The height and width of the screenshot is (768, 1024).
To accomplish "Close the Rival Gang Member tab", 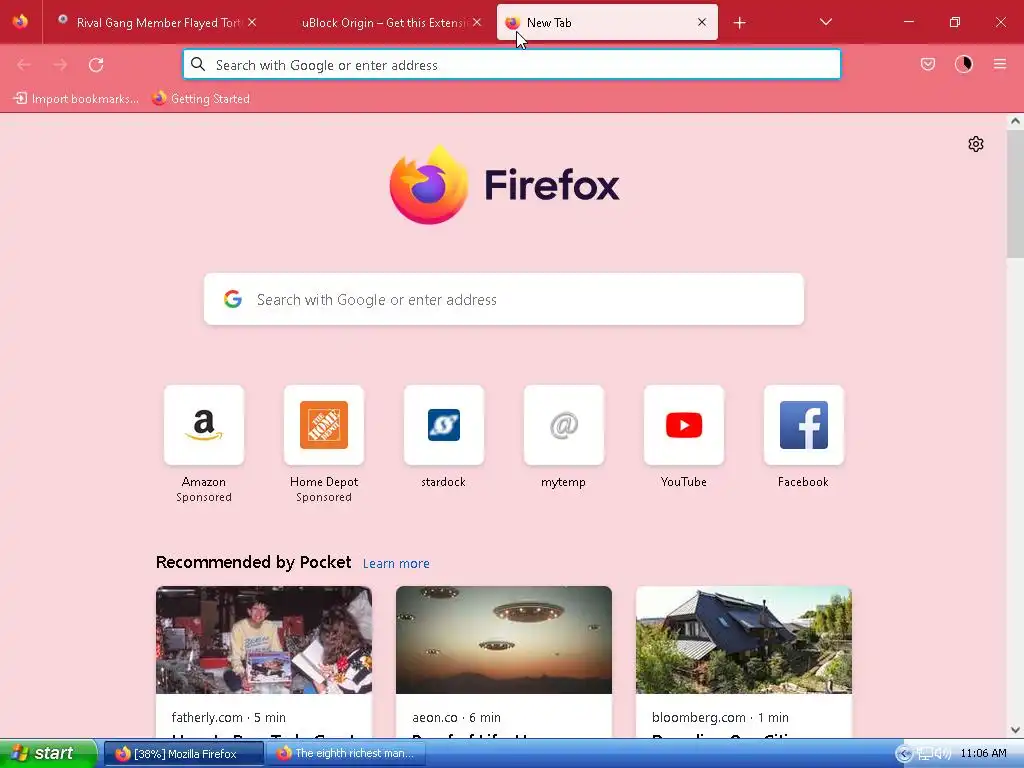I will point(252,22).
